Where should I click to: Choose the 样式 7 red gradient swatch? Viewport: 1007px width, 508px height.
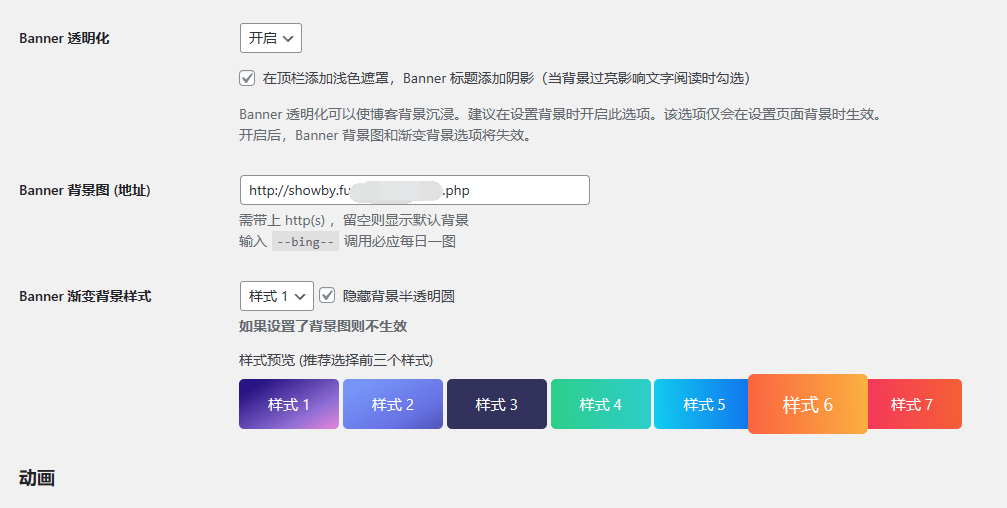[914, 404]
